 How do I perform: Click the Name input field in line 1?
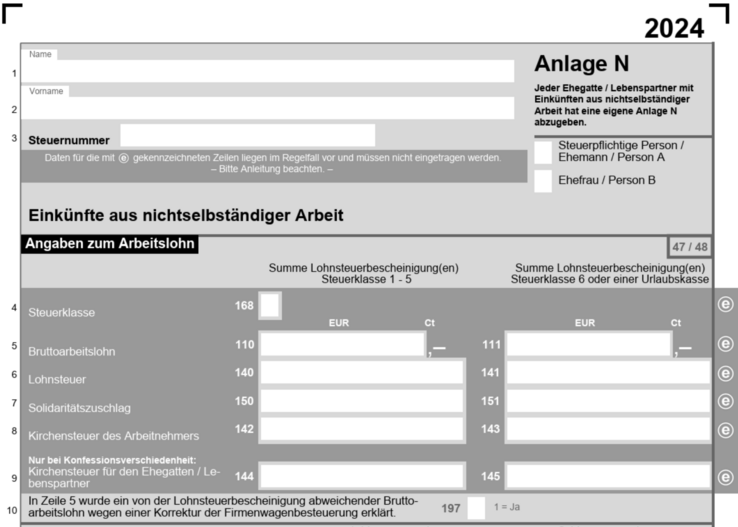click(x=267, y=71)
